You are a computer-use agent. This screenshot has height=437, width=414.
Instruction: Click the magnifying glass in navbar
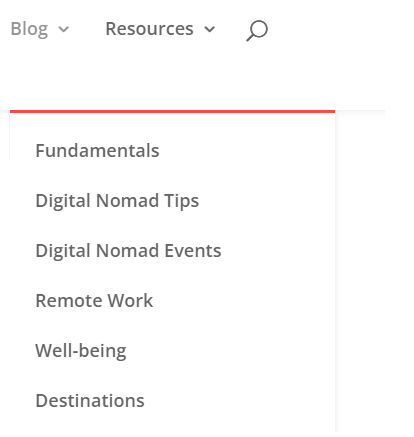pos(257,30)
